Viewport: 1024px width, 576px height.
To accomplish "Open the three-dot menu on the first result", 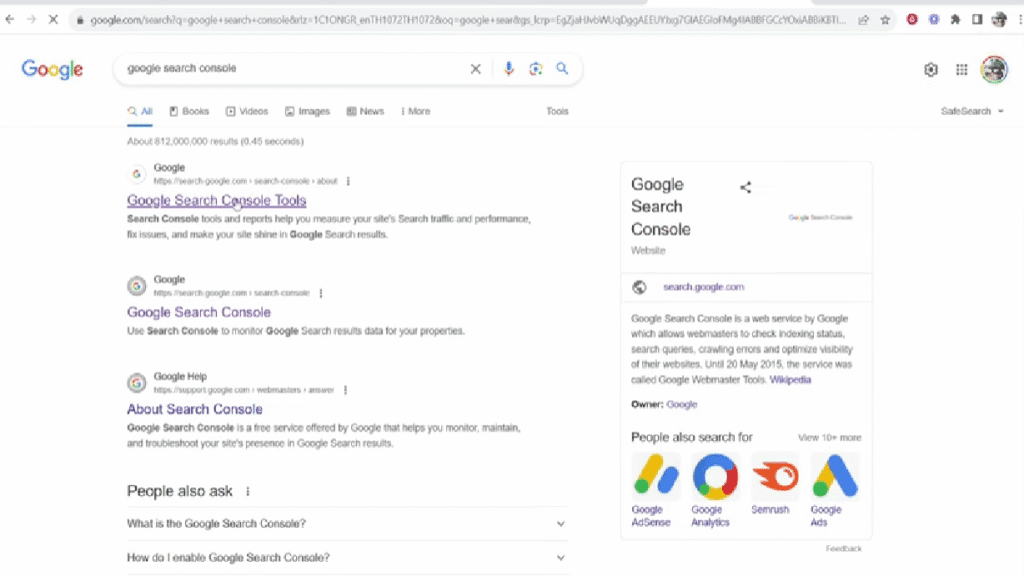I will (347, 181).
